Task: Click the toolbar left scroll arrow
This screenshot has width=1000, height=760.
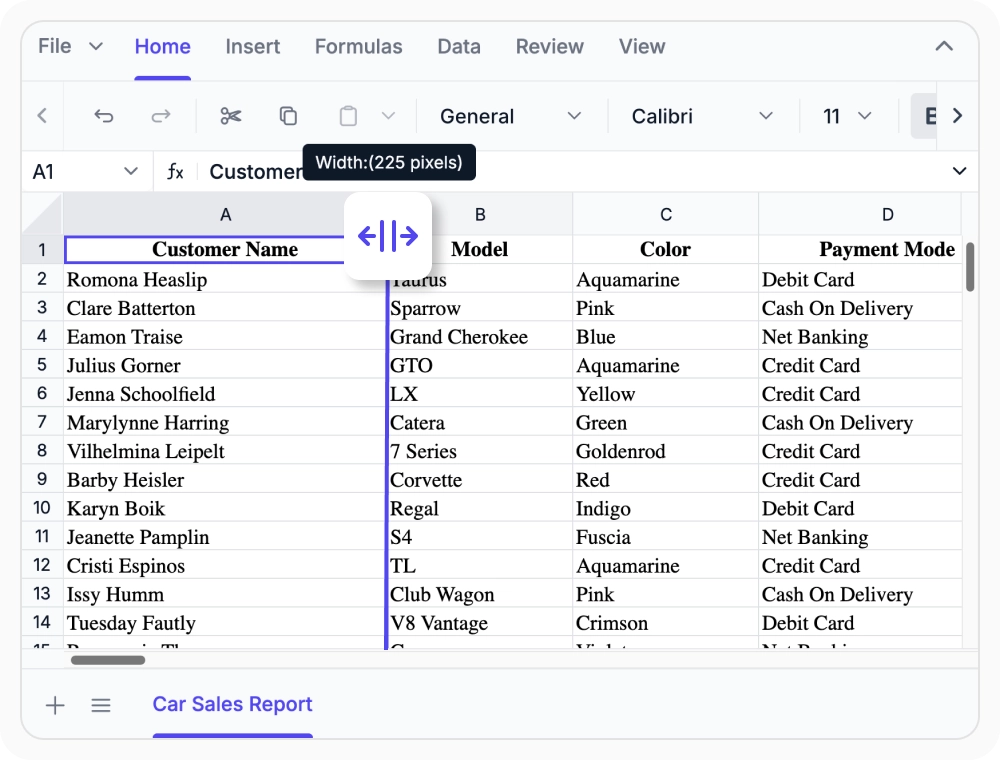Action: pyautogui.click(x=42, y=116)
